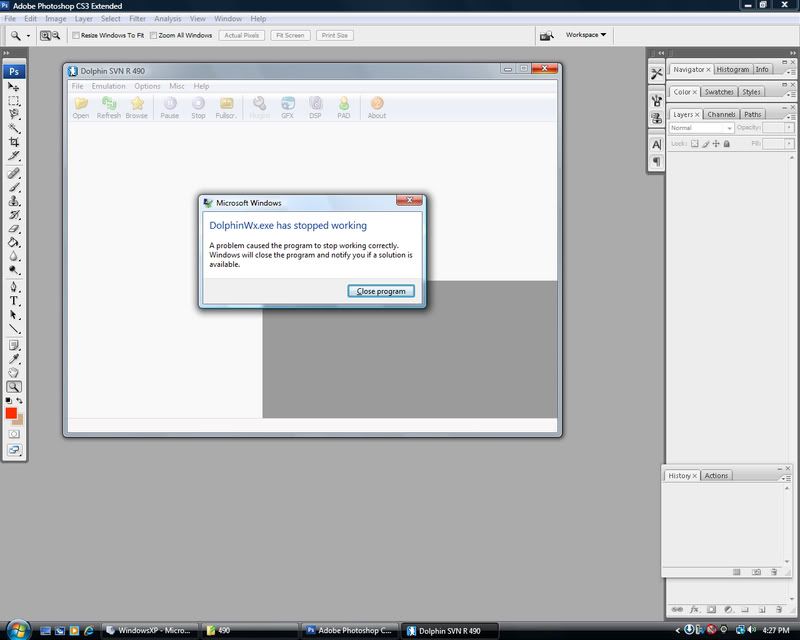This screenshot has height=640, width=800.
Task: Open the Image menu in Photoshop
Action: 56,18
